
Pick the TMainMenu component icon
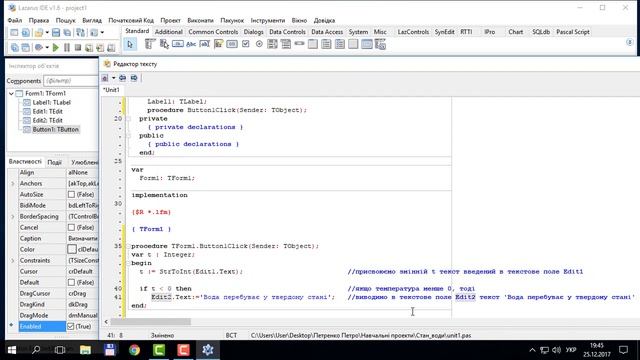[x=150, y=44]
